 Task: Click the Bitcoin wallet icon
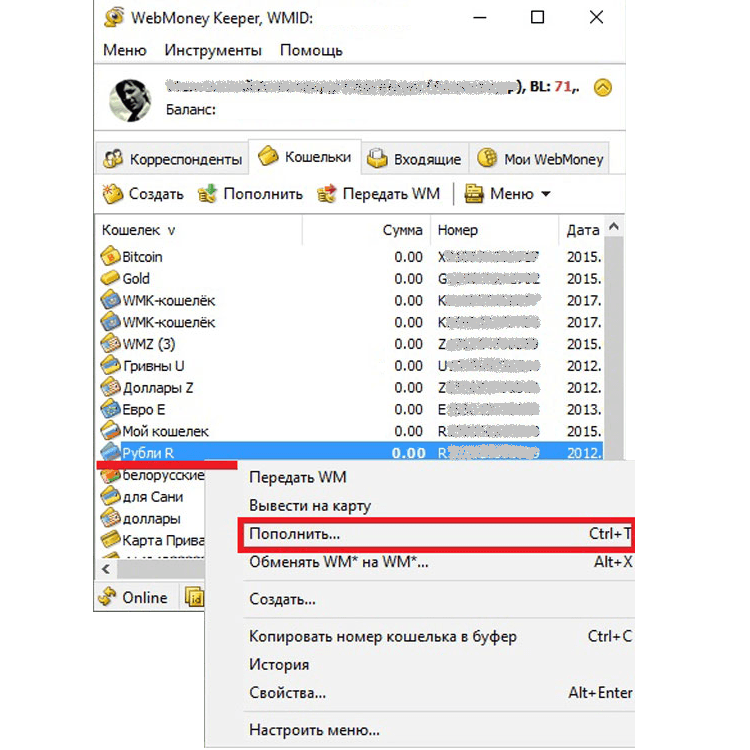110,256
